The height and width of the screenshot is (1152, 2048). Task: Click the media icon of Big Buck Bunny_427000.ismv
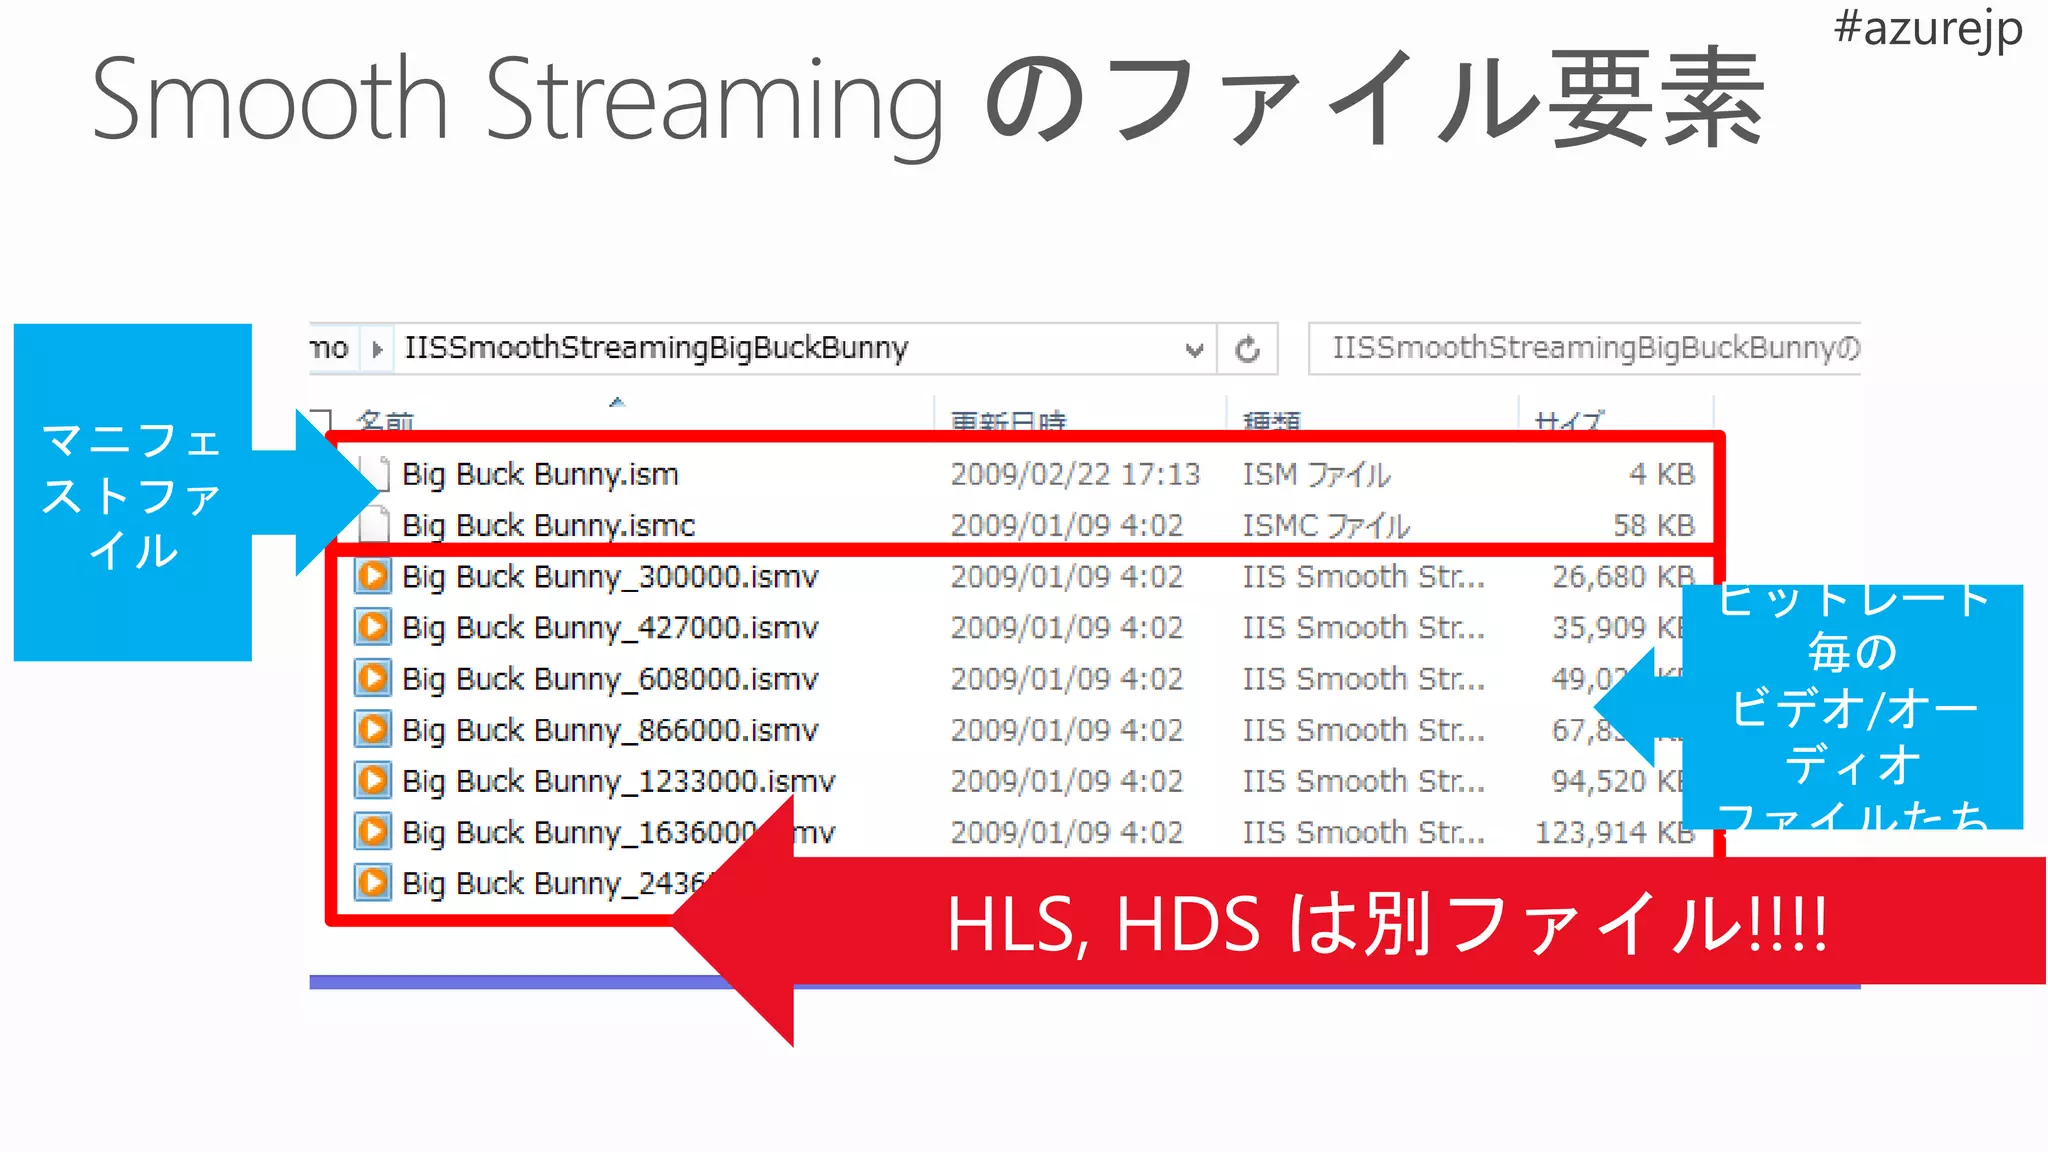373,627
